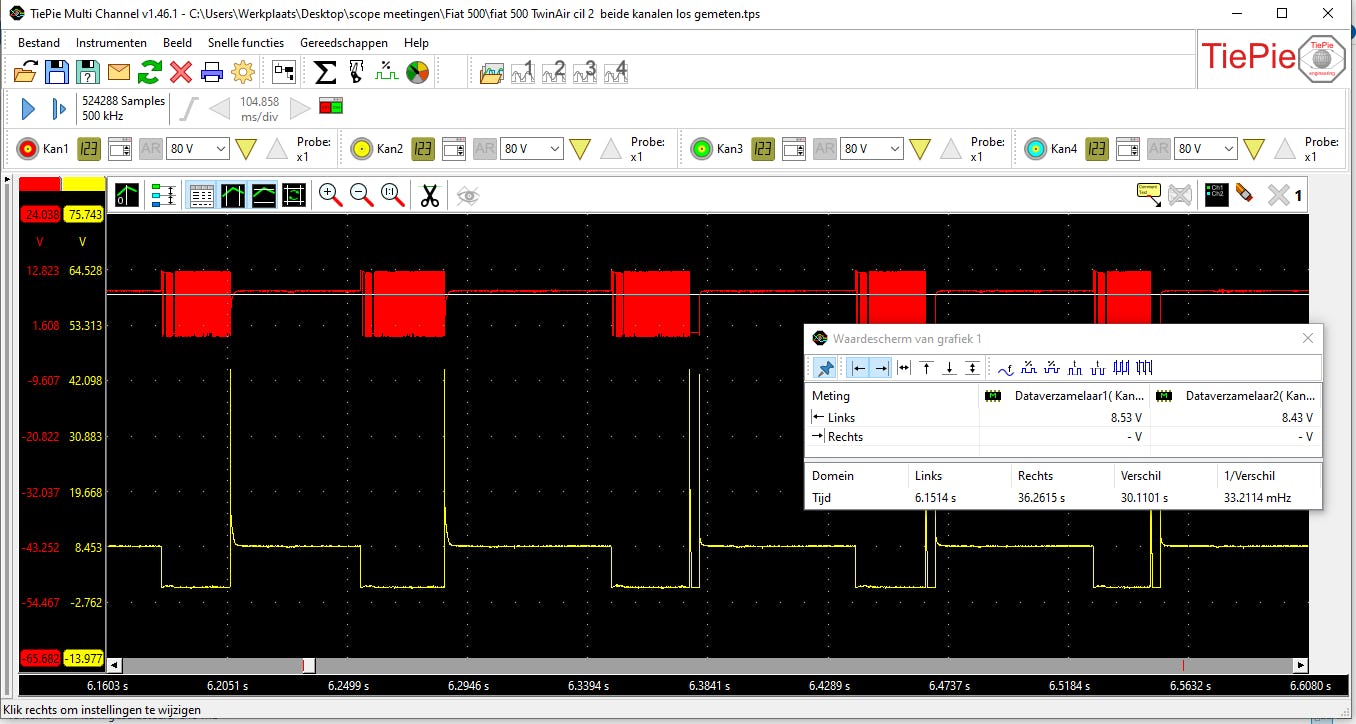Click the zoom out magnifier icon
Screen dimensions: 1356x724
point(361,196)
